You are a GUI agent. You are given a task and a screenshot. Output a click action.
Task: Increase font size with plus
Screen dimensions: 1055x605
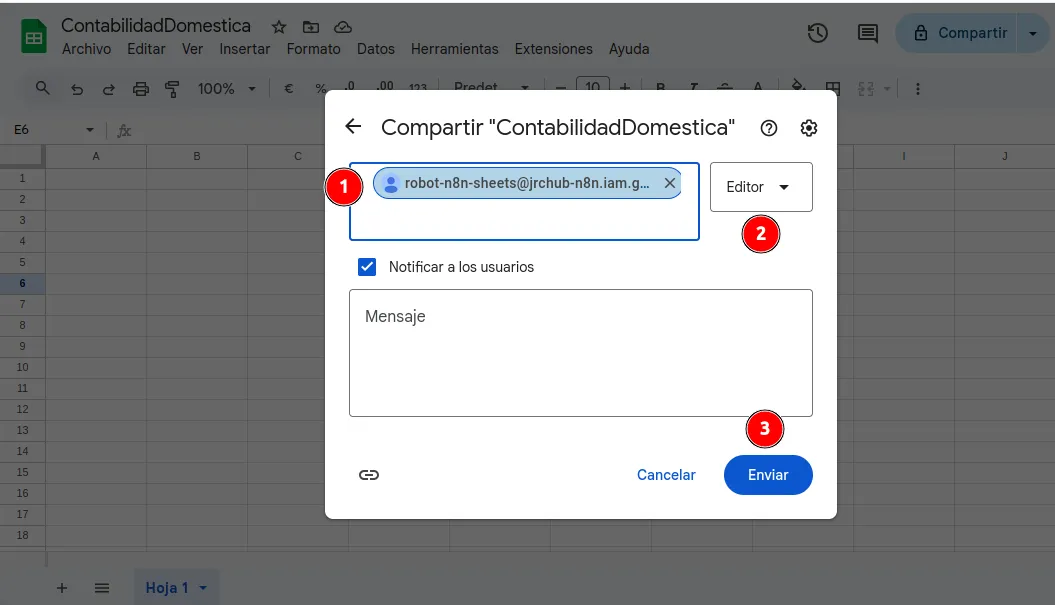pyautogui.click(x=624, y=87)
